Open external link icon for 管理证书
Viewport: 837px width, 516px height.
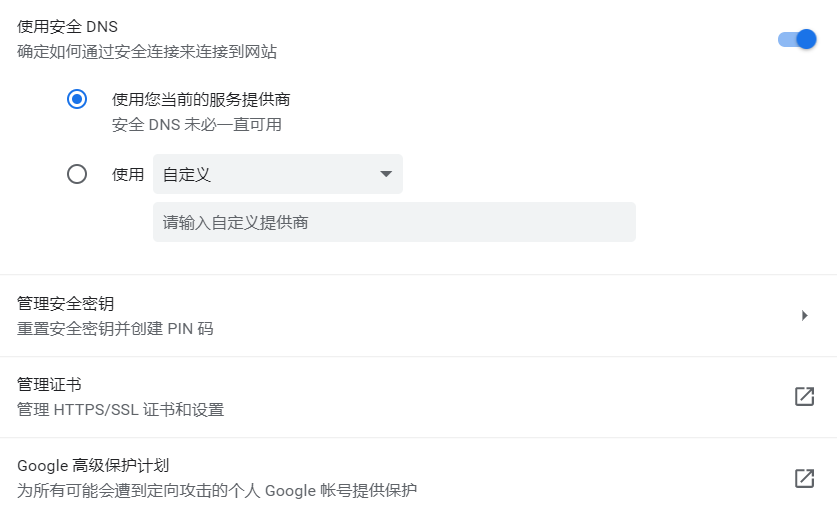coord(804,396)
